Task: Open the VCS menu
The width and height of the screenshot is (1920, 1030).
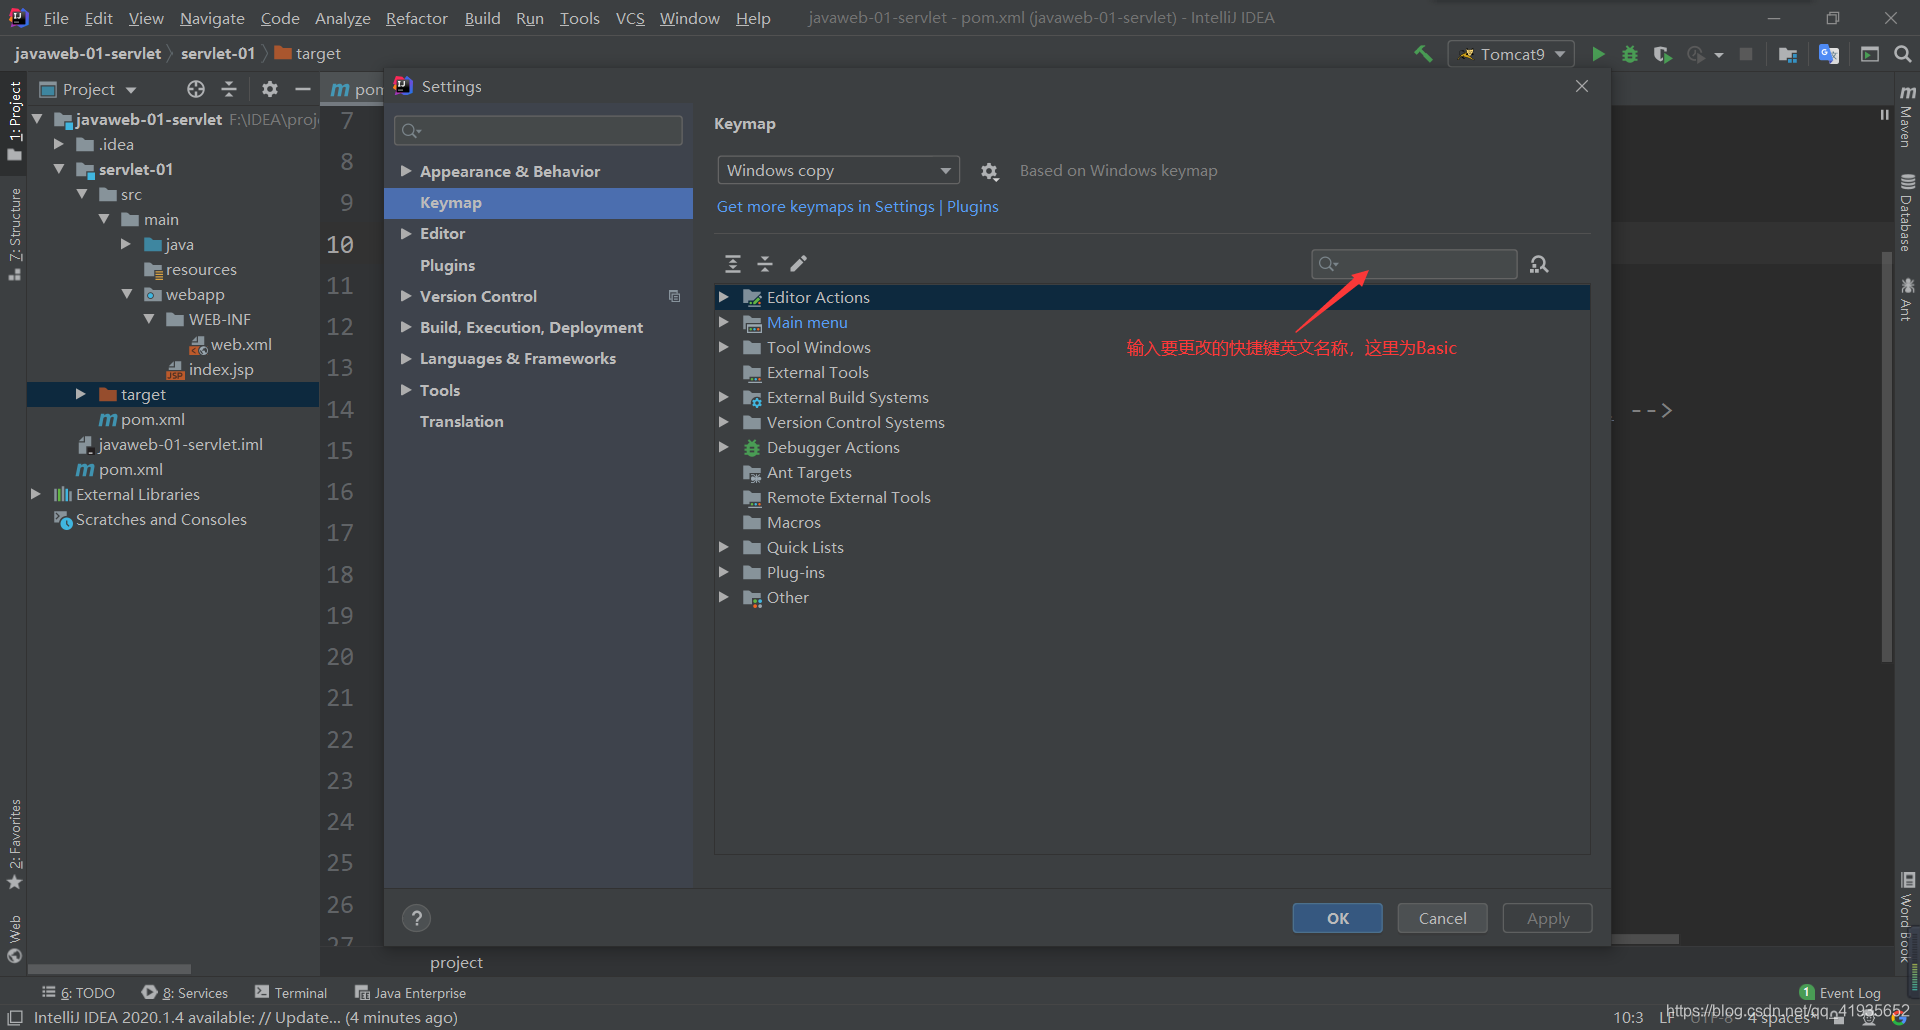Action: pyautogui.click(x=630, y=18)
